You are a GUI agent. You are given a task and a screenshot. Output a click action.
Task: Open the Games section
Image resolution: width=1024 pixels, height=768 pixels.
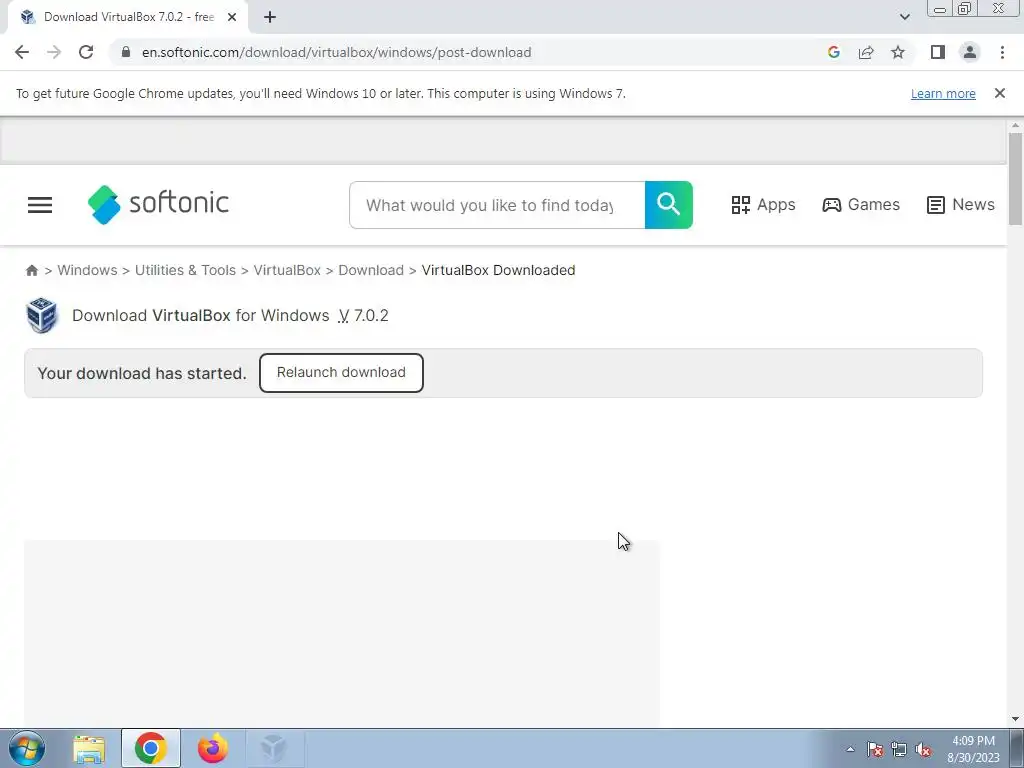point(861,205)
